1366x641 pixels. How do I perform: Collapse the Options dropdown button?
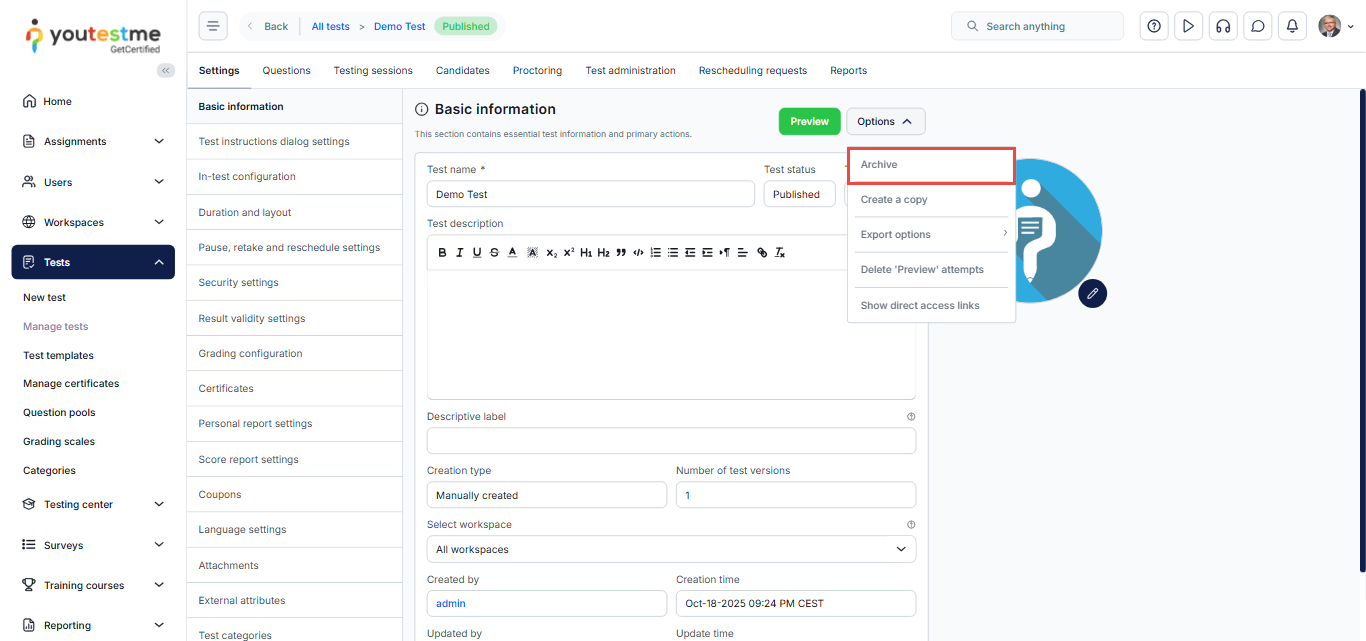[x=885, y=121]
